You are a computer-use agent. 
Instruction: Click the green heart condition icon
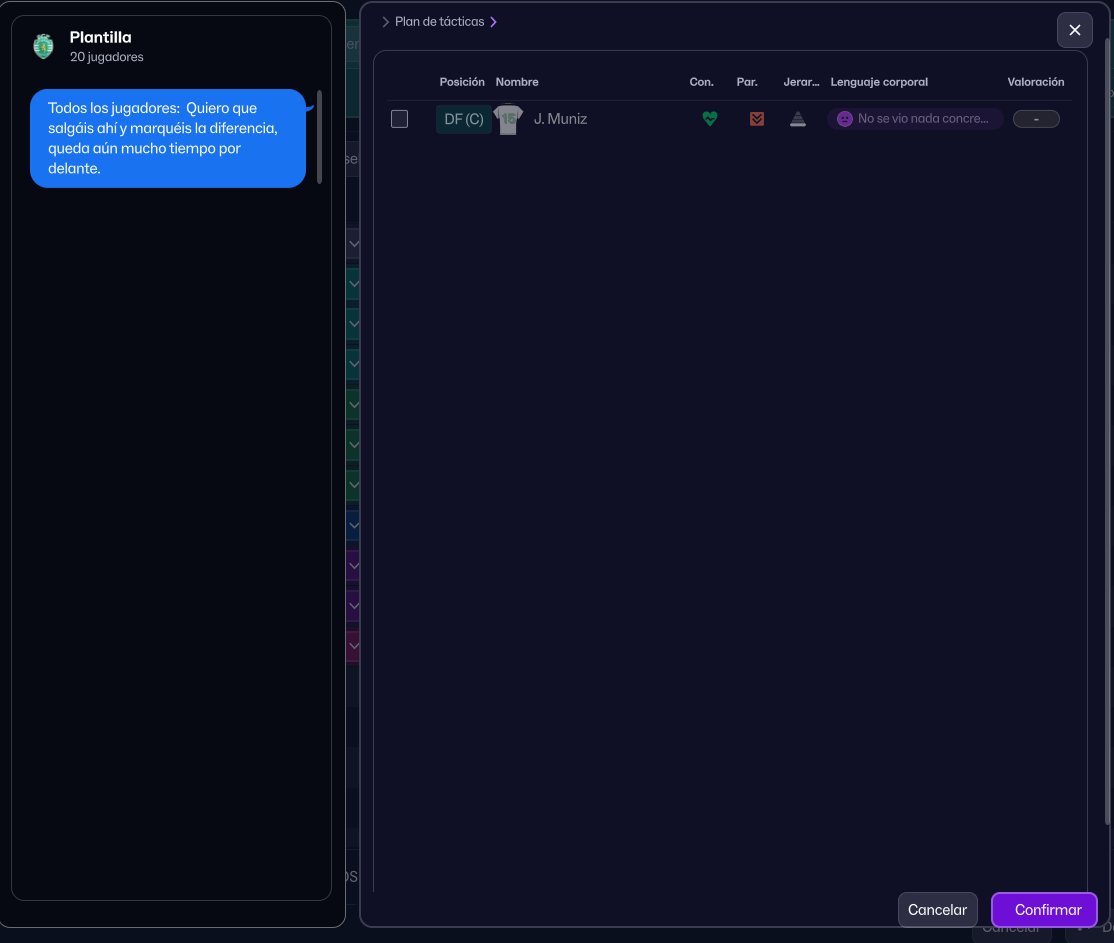pos(710,119)
